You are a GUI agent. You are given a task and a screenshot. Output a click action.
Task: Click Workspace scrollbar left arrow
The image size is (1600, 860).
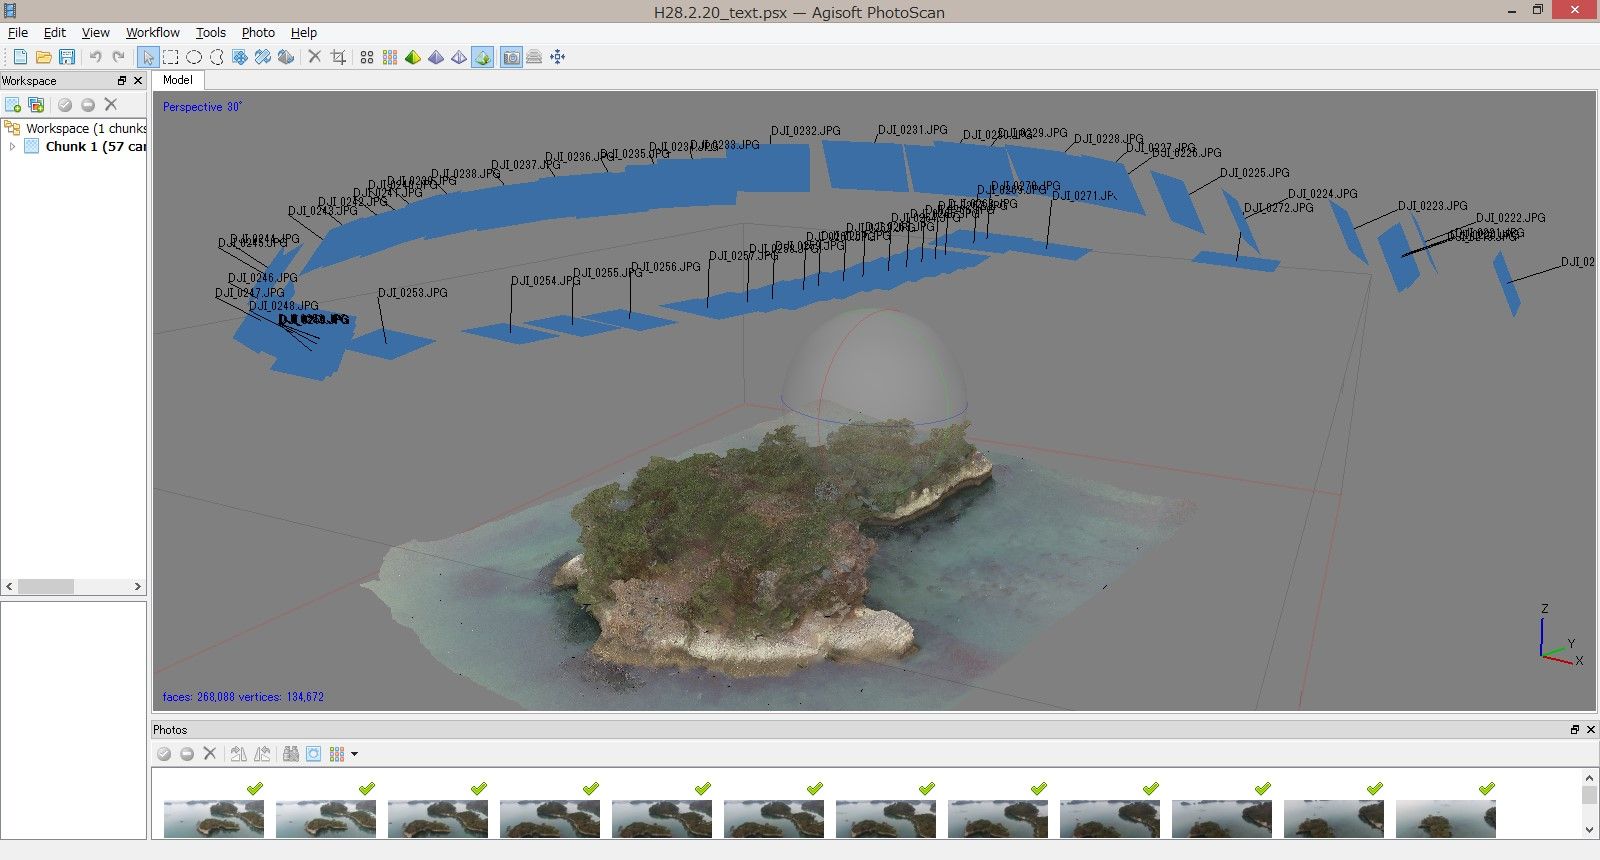(10, 587)
